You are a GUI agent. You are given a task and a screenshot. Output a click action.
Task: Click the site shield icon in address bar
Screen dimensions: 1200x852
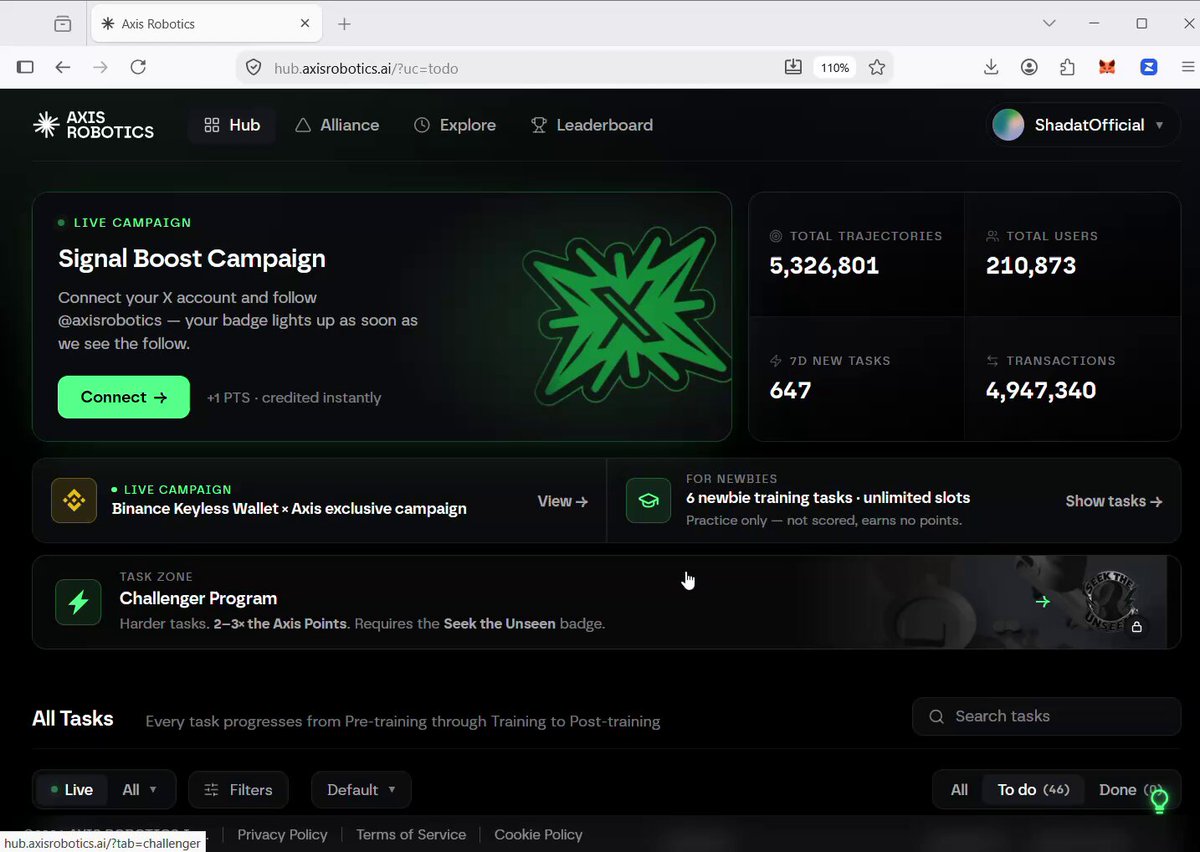pos(254,67)
